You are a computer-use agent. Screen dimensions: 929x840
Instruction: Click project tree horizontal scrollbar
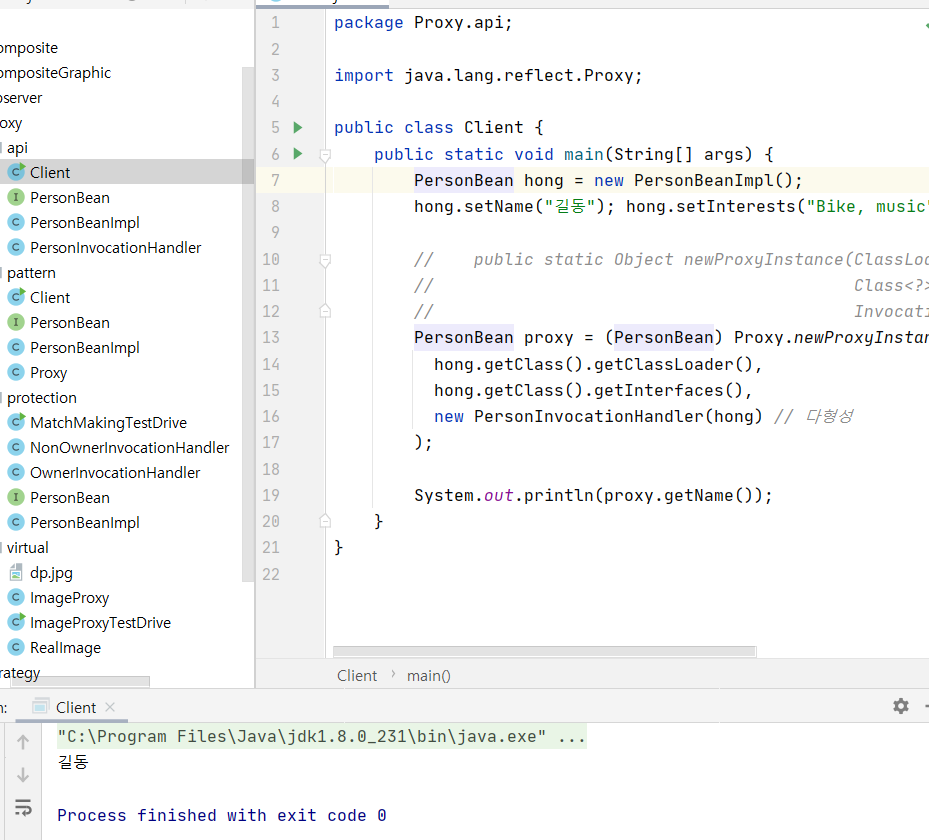[x=80, y=681]
